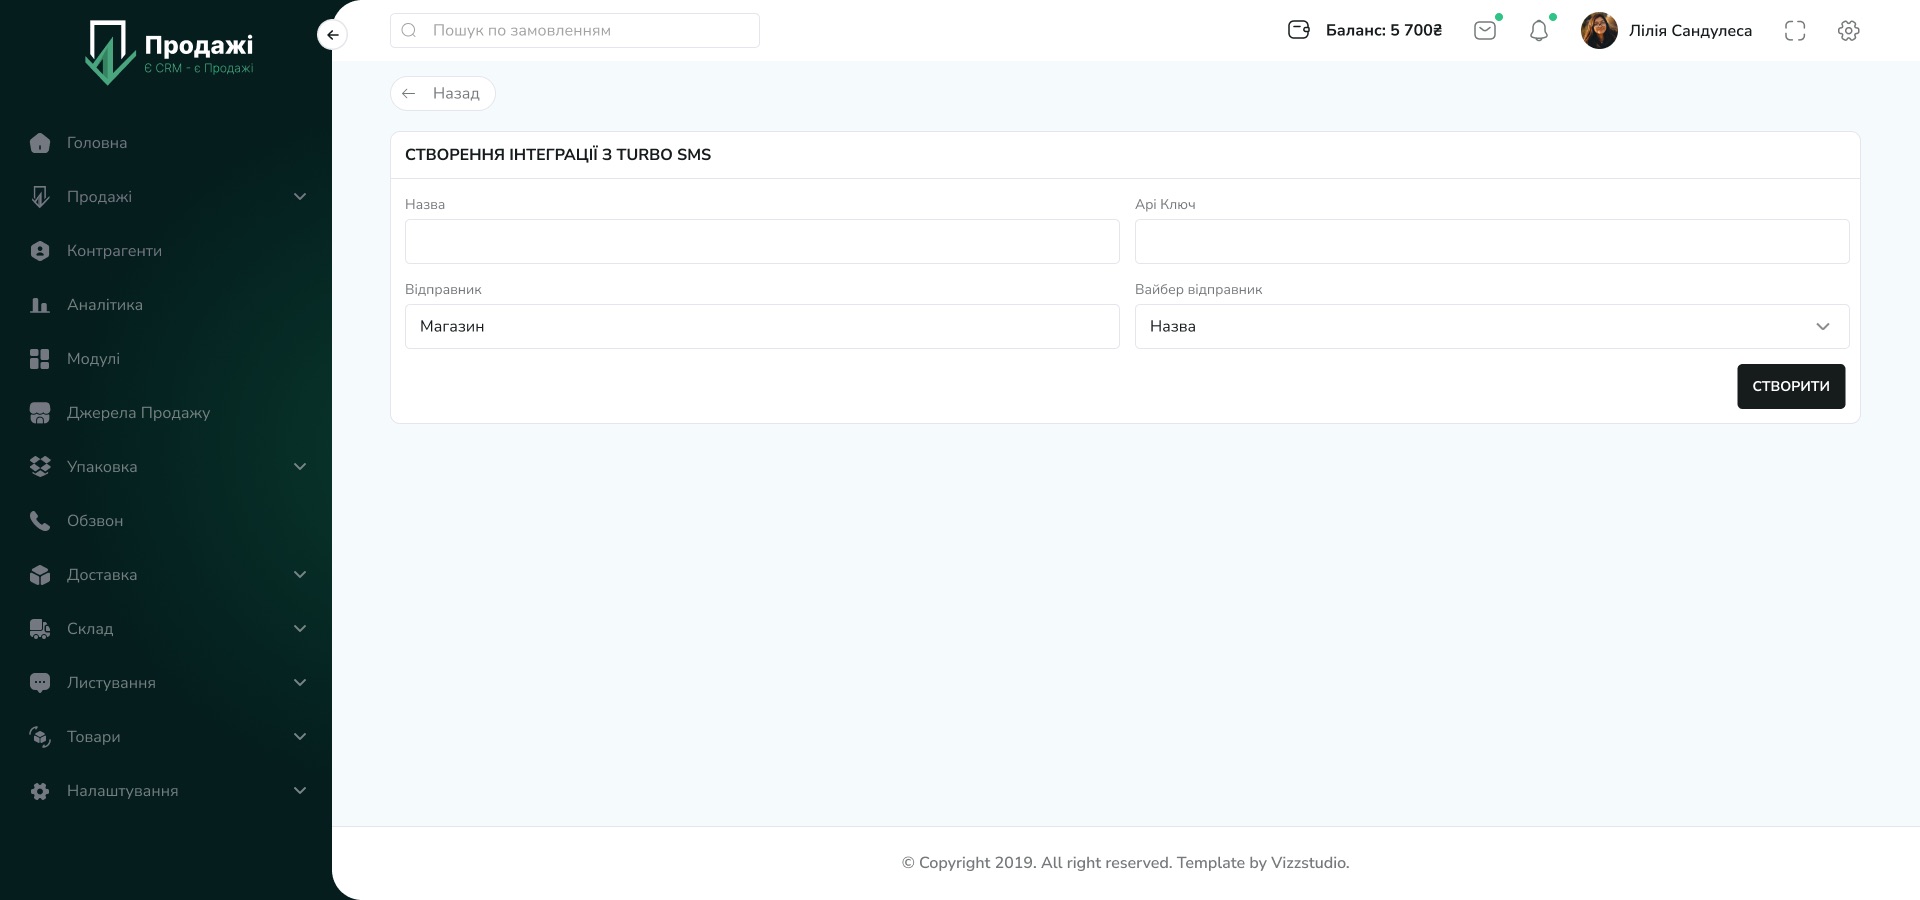Click the Листування chat bubble icon

tap(40, 683)
